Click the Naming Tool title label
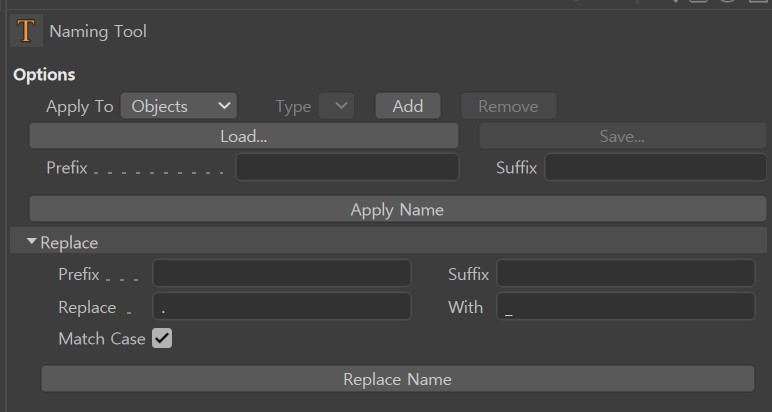 98,32
